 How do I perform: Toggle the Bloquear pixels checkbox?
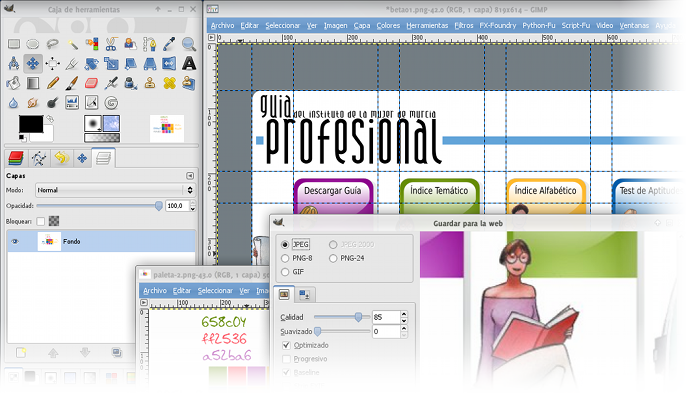pyautogui.click(x=41, y=221)
